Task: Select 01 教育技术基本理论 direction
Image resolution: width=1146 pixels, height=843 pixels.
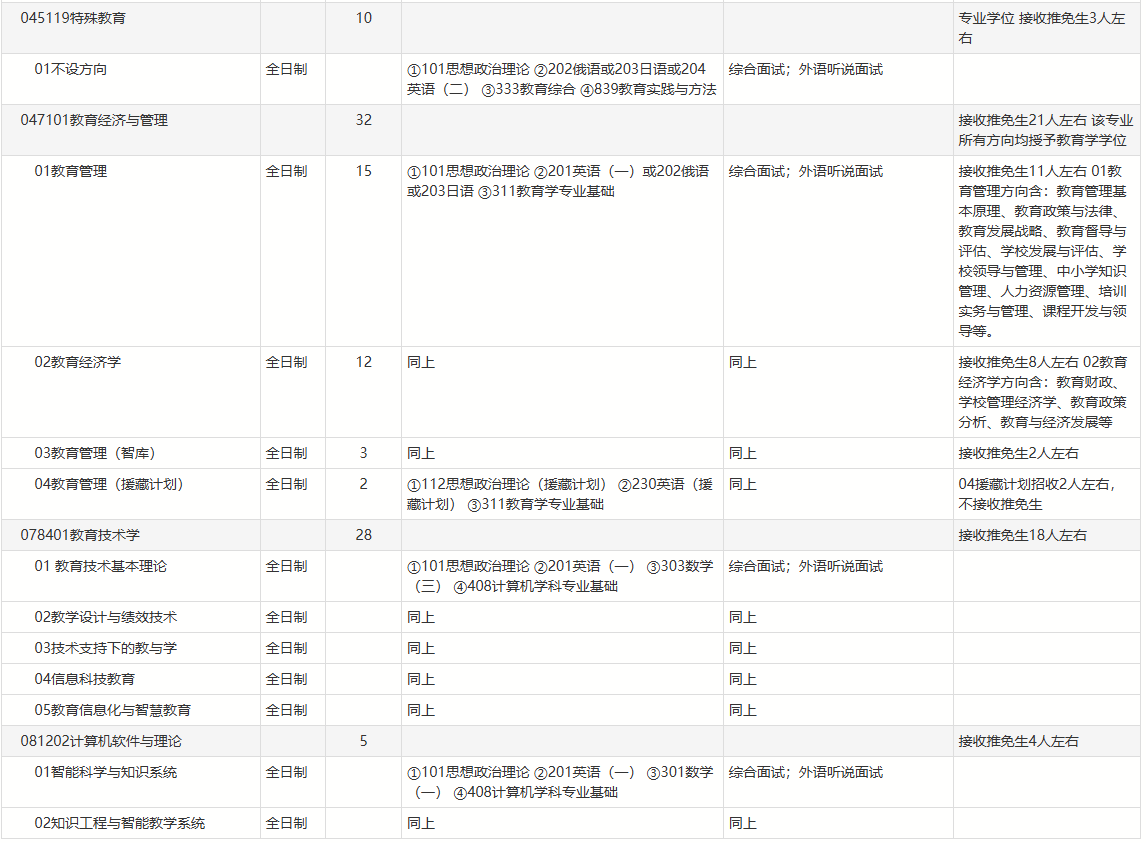Action: point(101,566)
